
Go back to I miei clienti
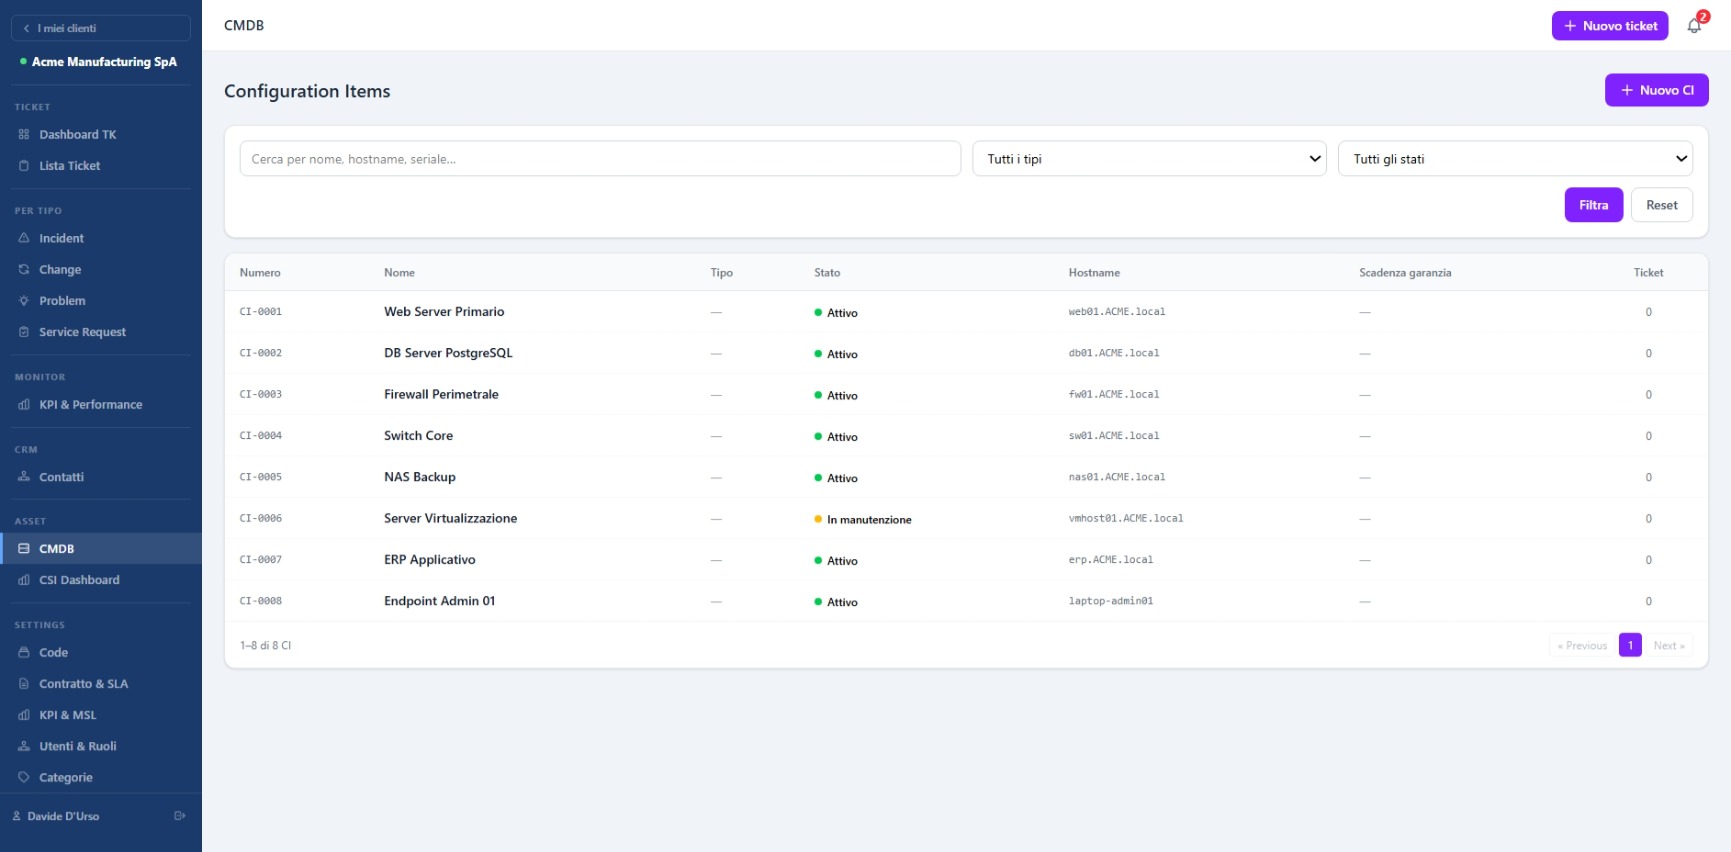[x=100, y=28]
